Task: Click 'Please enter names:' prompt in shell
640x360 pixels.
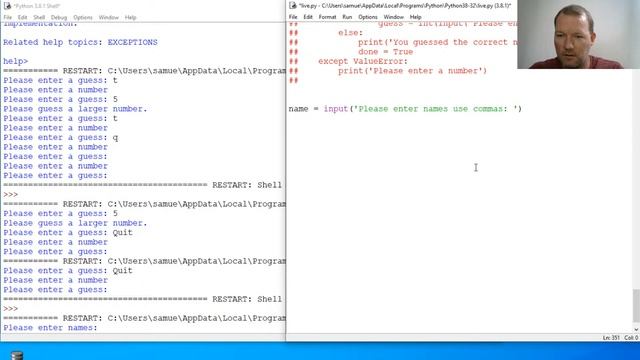Action: point(51,328)
